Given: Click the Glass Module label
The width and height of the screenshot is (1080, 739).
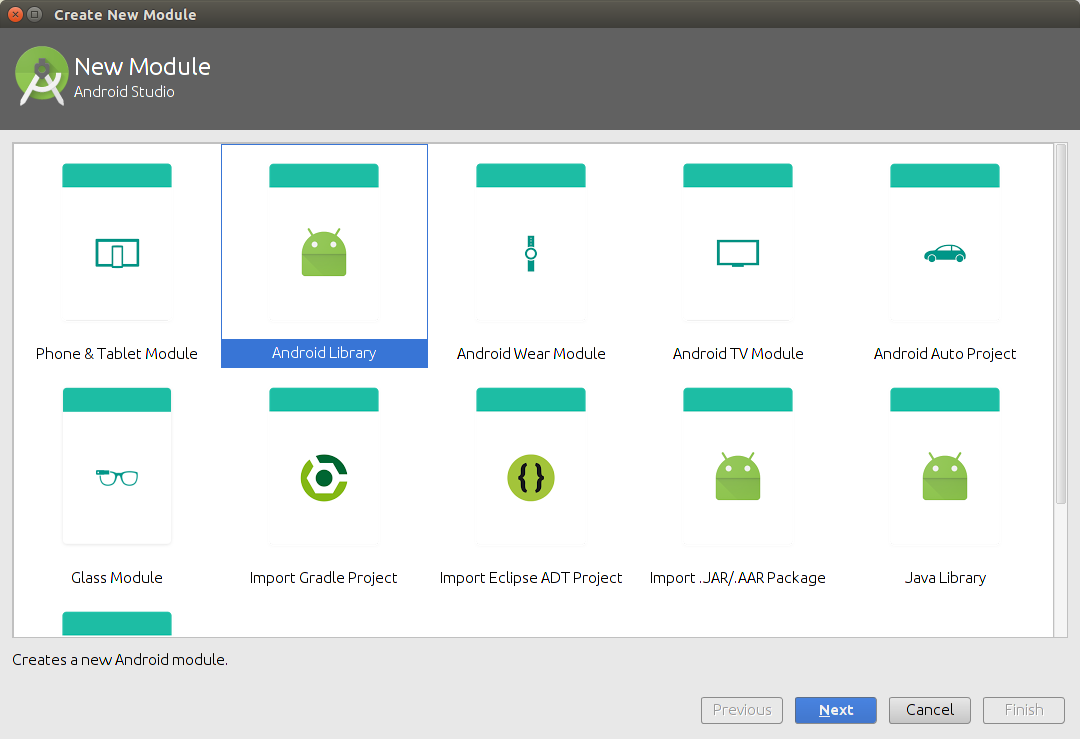Looking at the screenshot, I should point(117,577).
